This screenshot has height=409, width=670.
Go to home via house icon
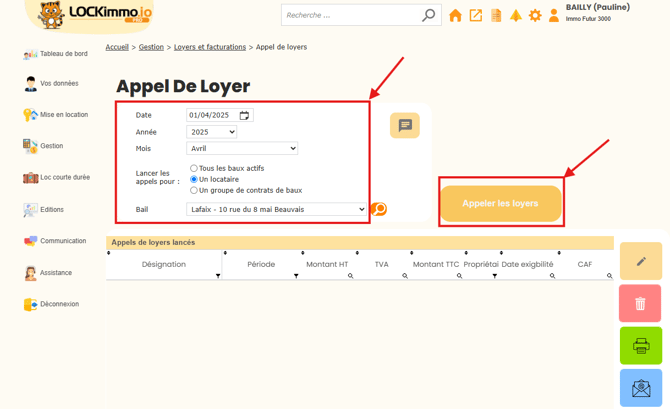point(455,15)
